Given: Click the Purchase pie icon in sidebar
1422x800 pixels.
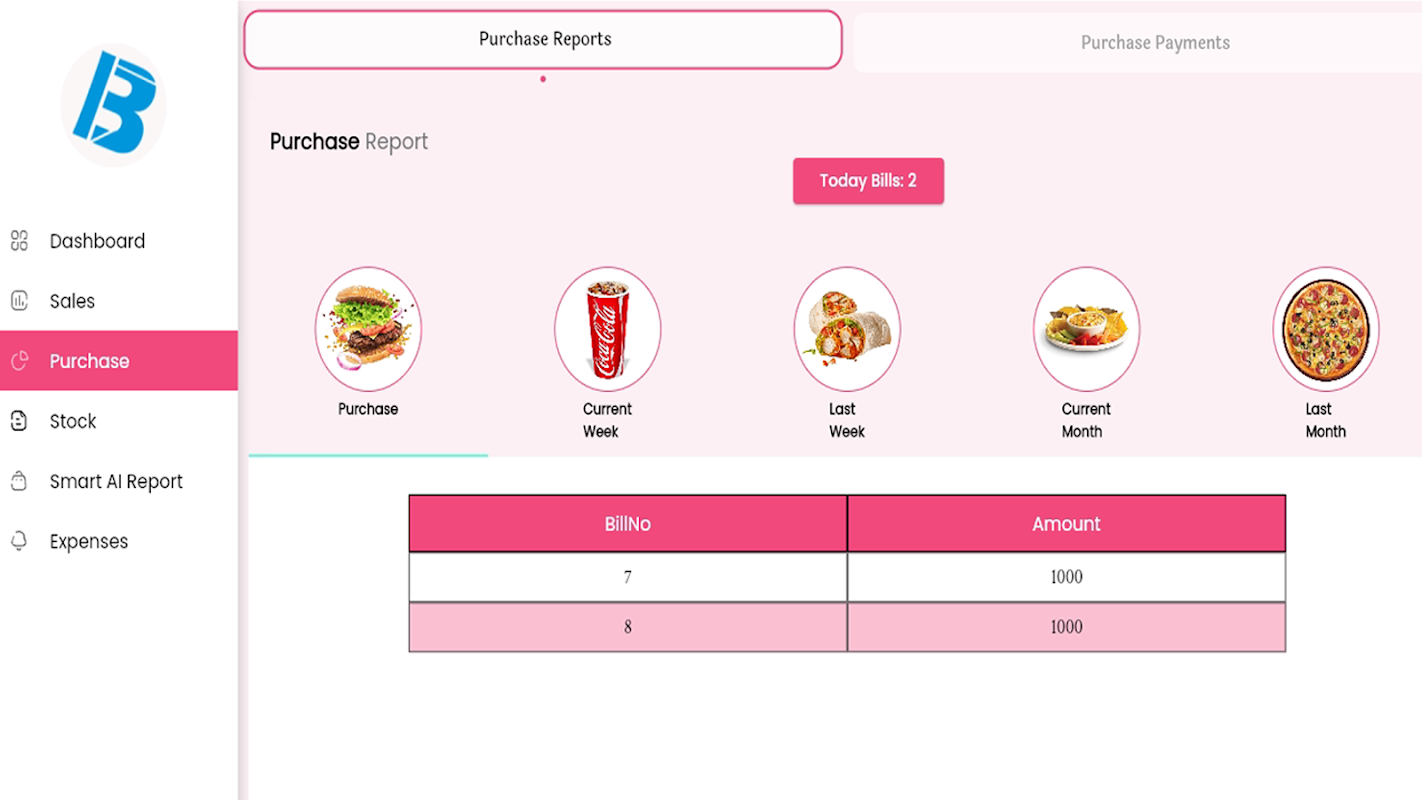Looking at the screenshot, I should 19,361.
